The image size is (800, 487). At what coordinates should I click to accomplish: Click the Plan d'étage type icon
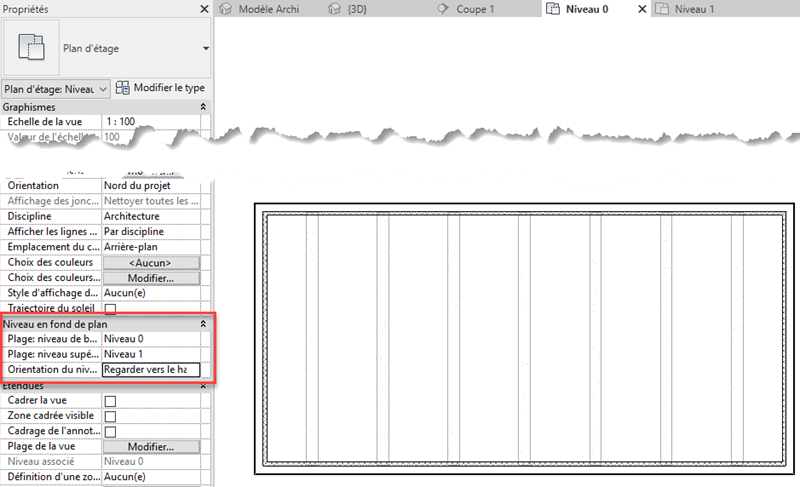click(31, 47)
